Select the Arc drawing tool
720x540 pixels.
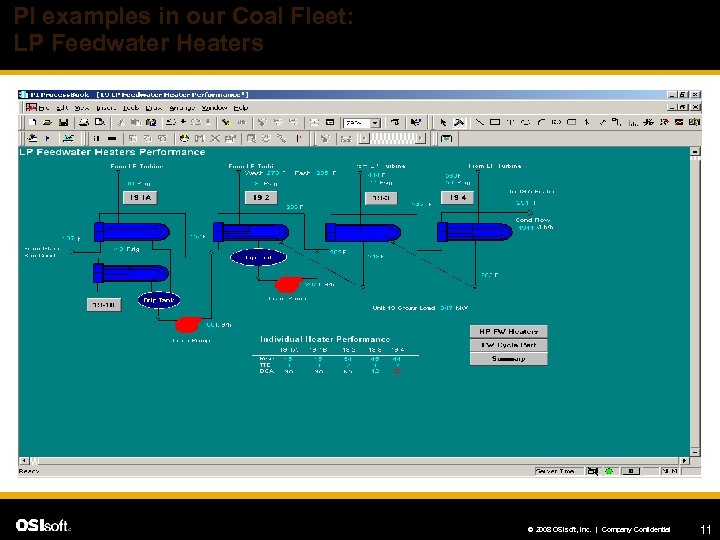[x=541, y=122]
